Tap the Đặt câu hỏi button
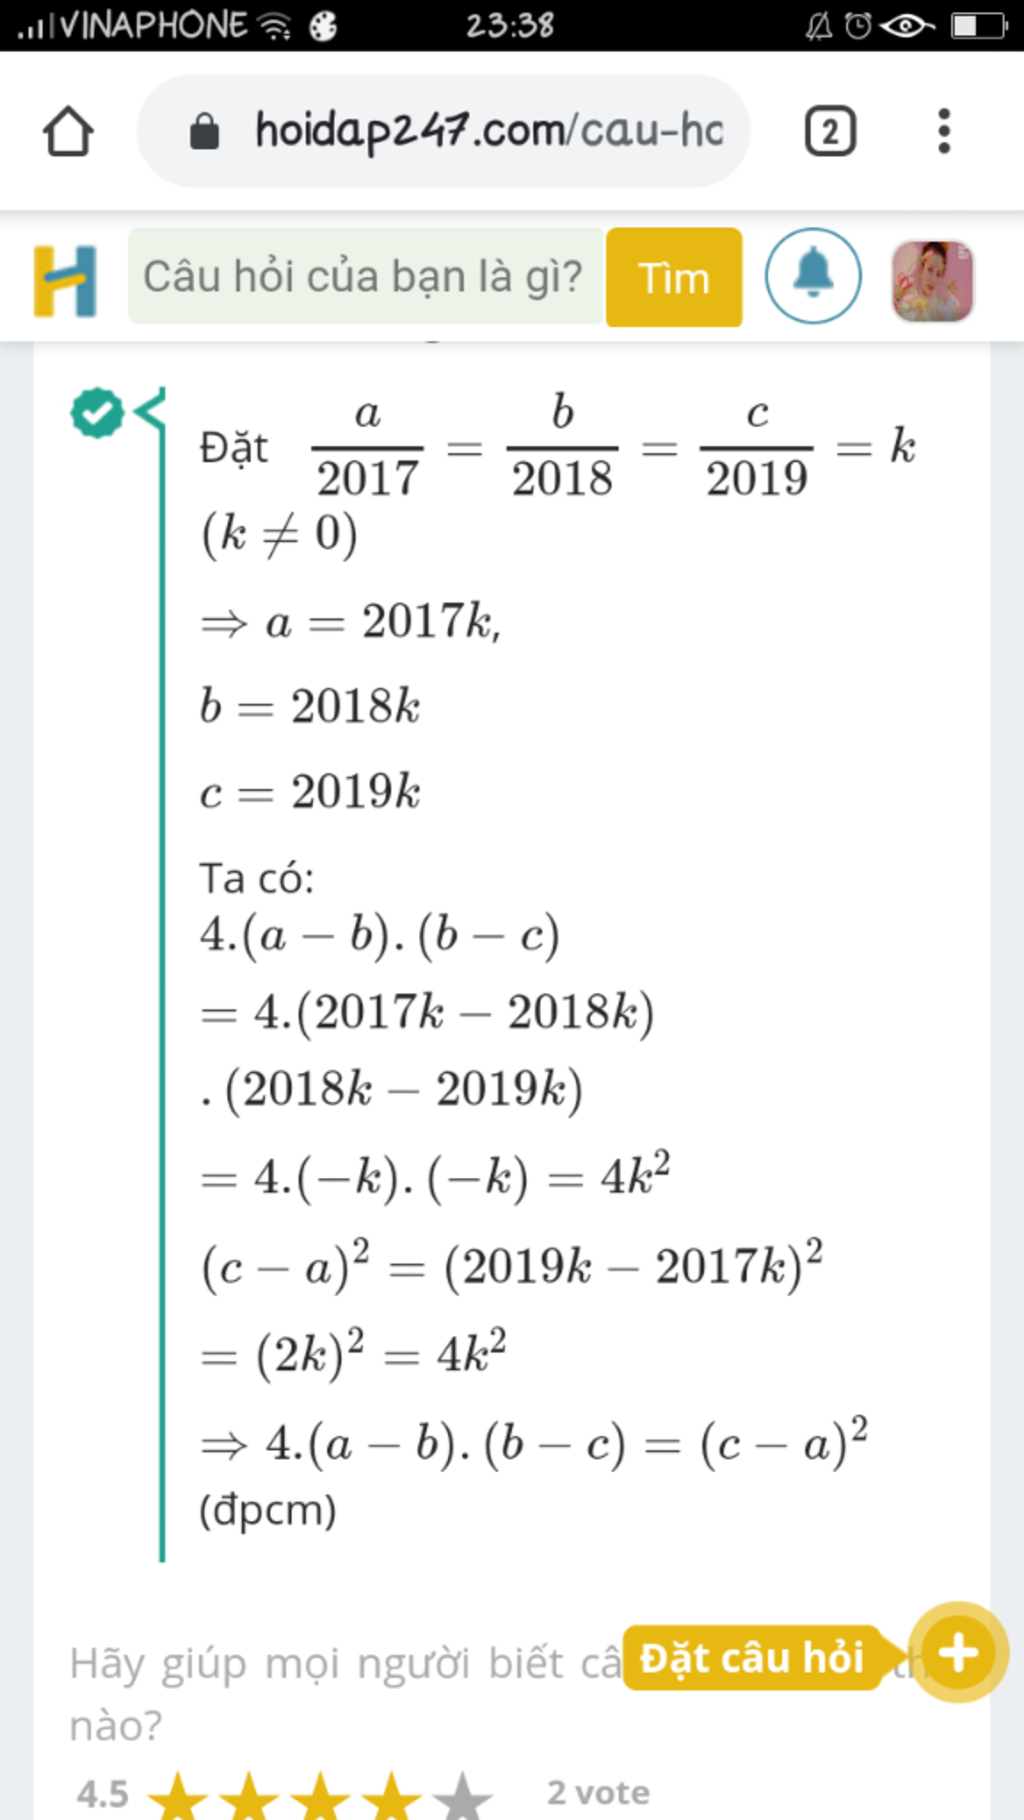This screenshot has height=1820, width=1024. (x=751, y=1657)
